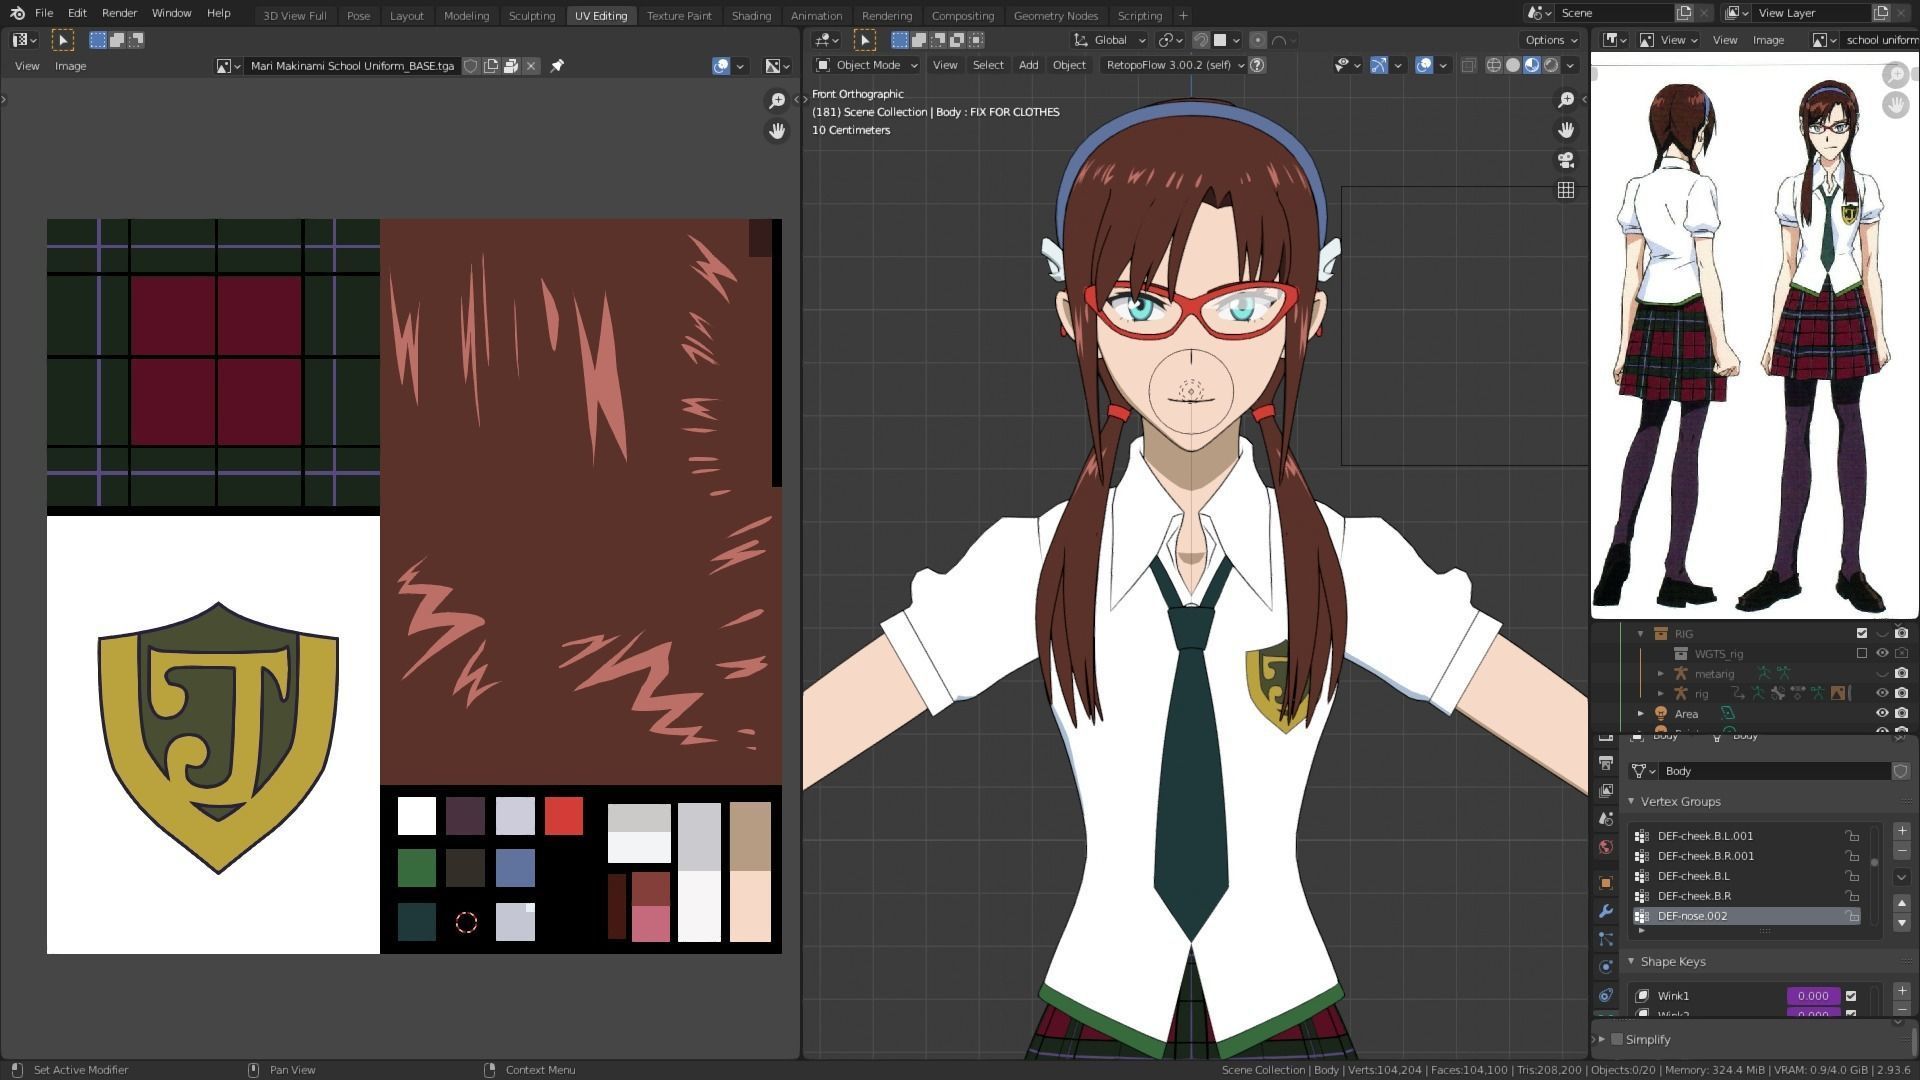Toggle viewport overlays in 3D viewport
Image resolution: width=1920 pixels, height=1080 pixels.
[x=1425, y=65]
